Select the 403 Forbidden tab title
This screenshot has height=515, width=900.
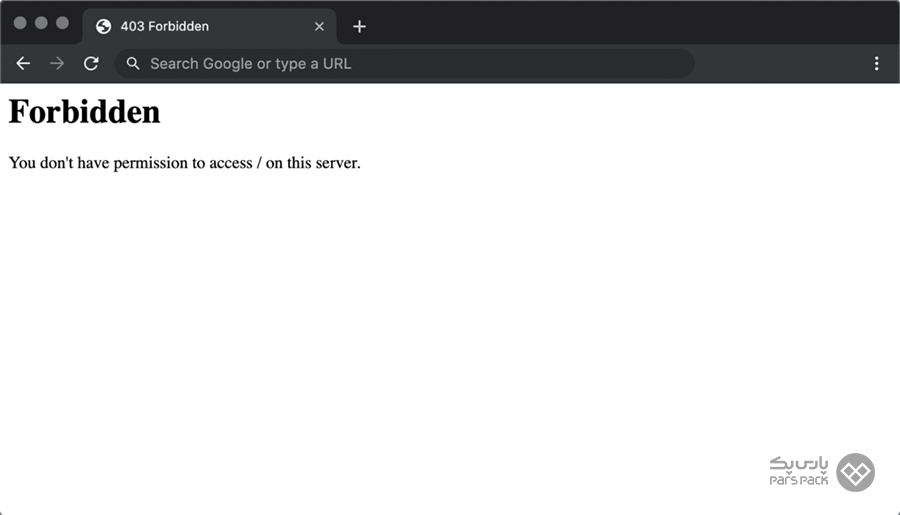pos(164,27)
